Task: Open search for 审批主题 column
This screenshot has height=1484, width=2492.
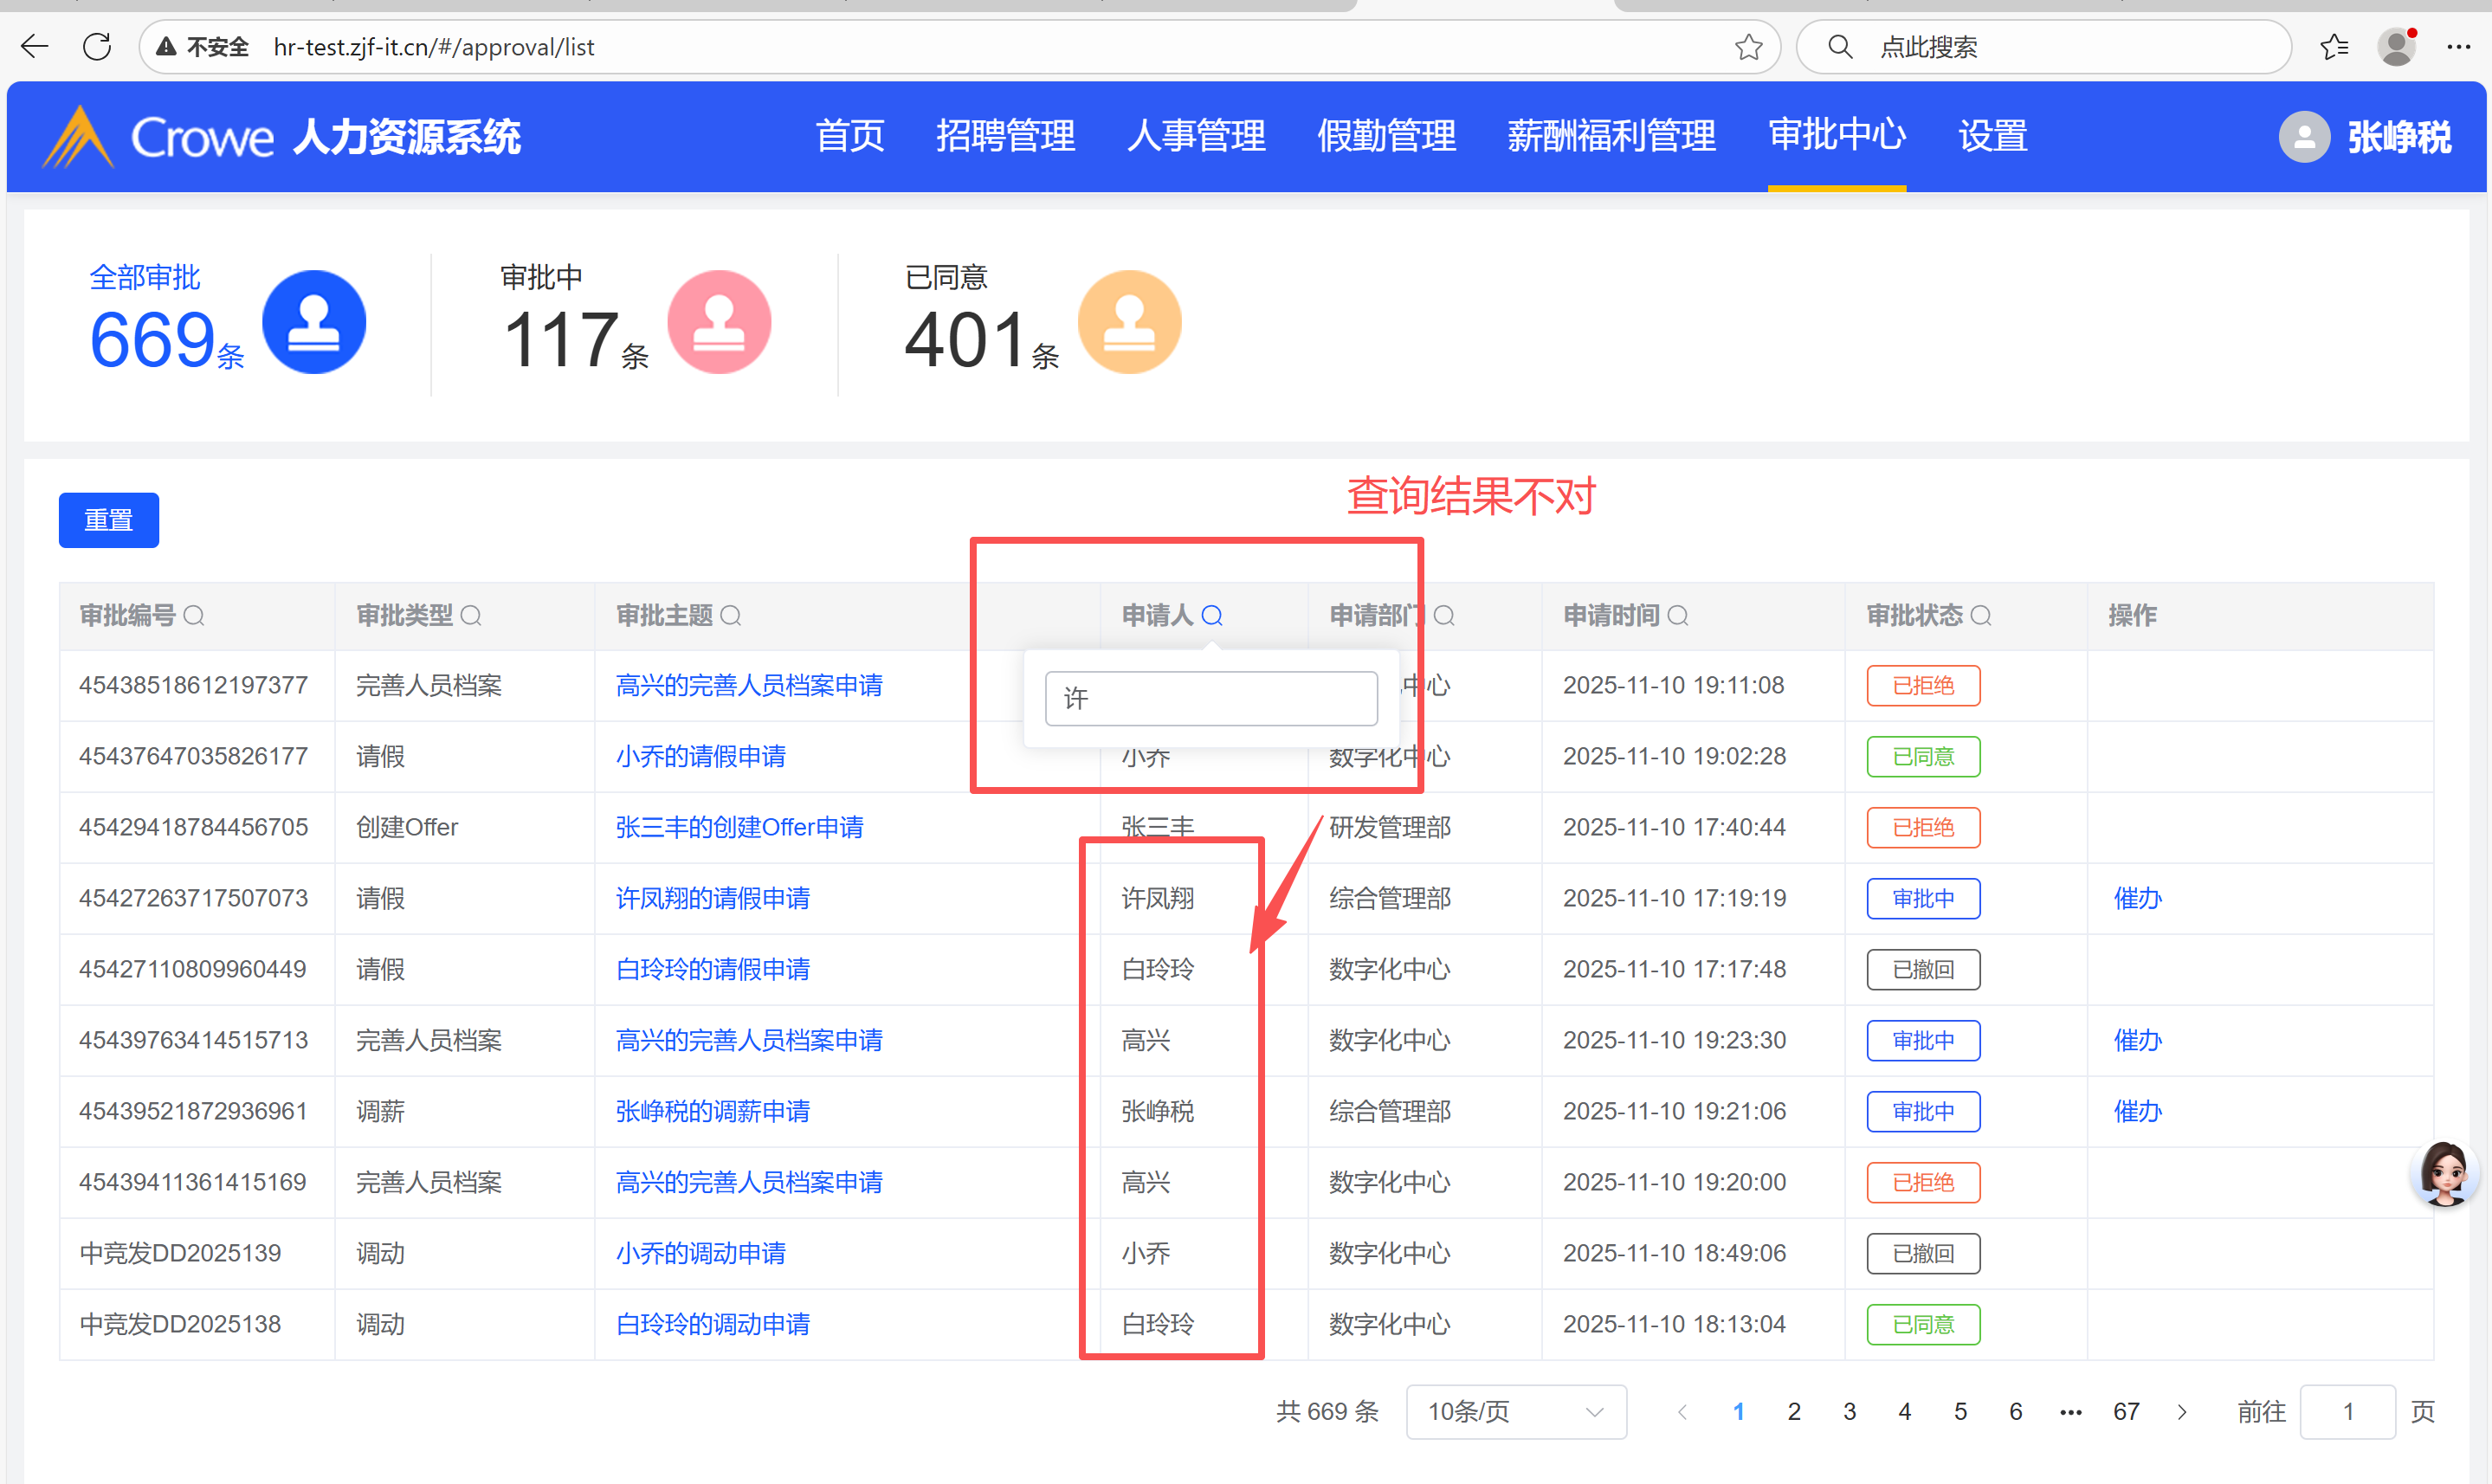Action: click(x=731, y=616)
